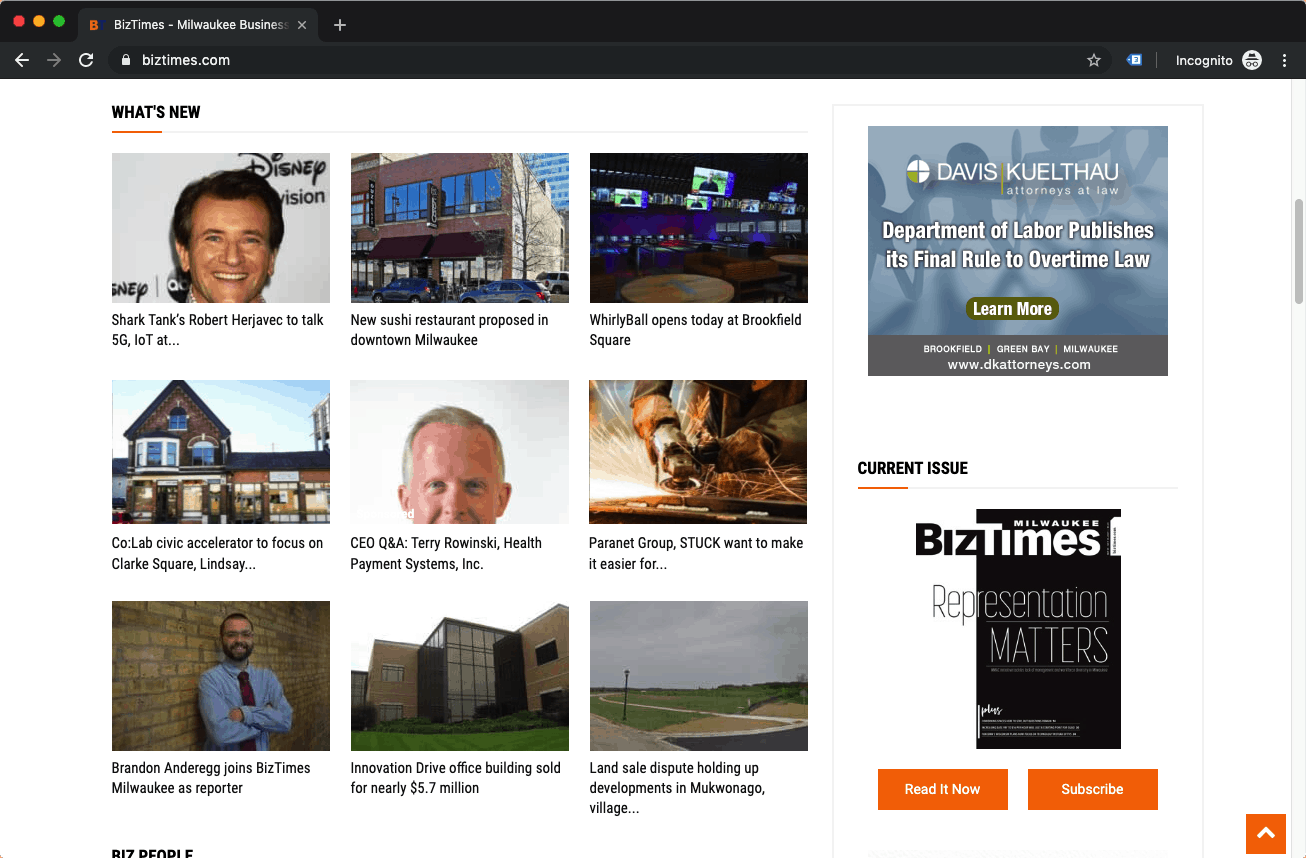
Task: Open the Innovation Drive office building photo
Action: [459, 676]
